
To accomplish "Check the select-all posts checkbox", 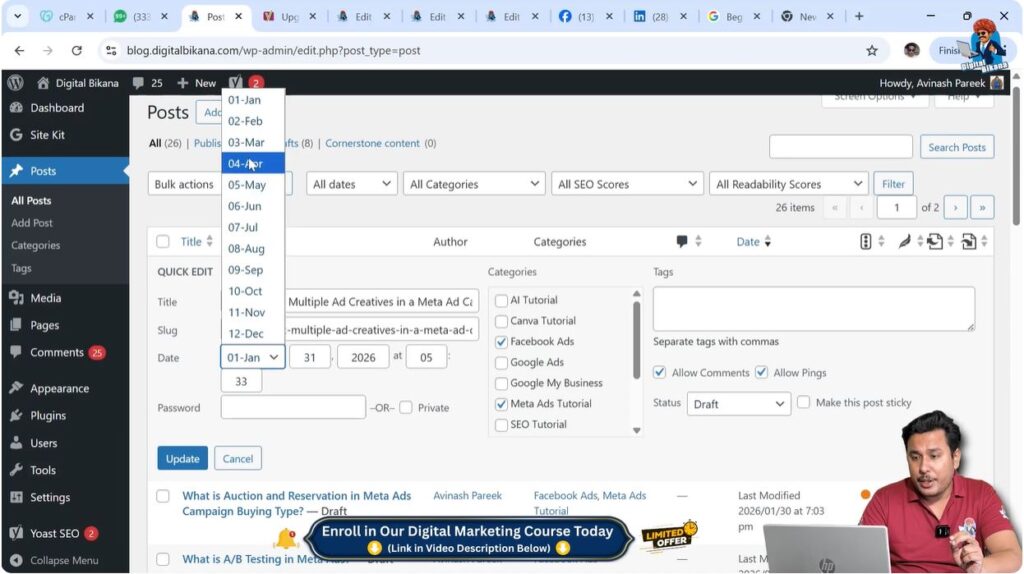I will 163,242.
